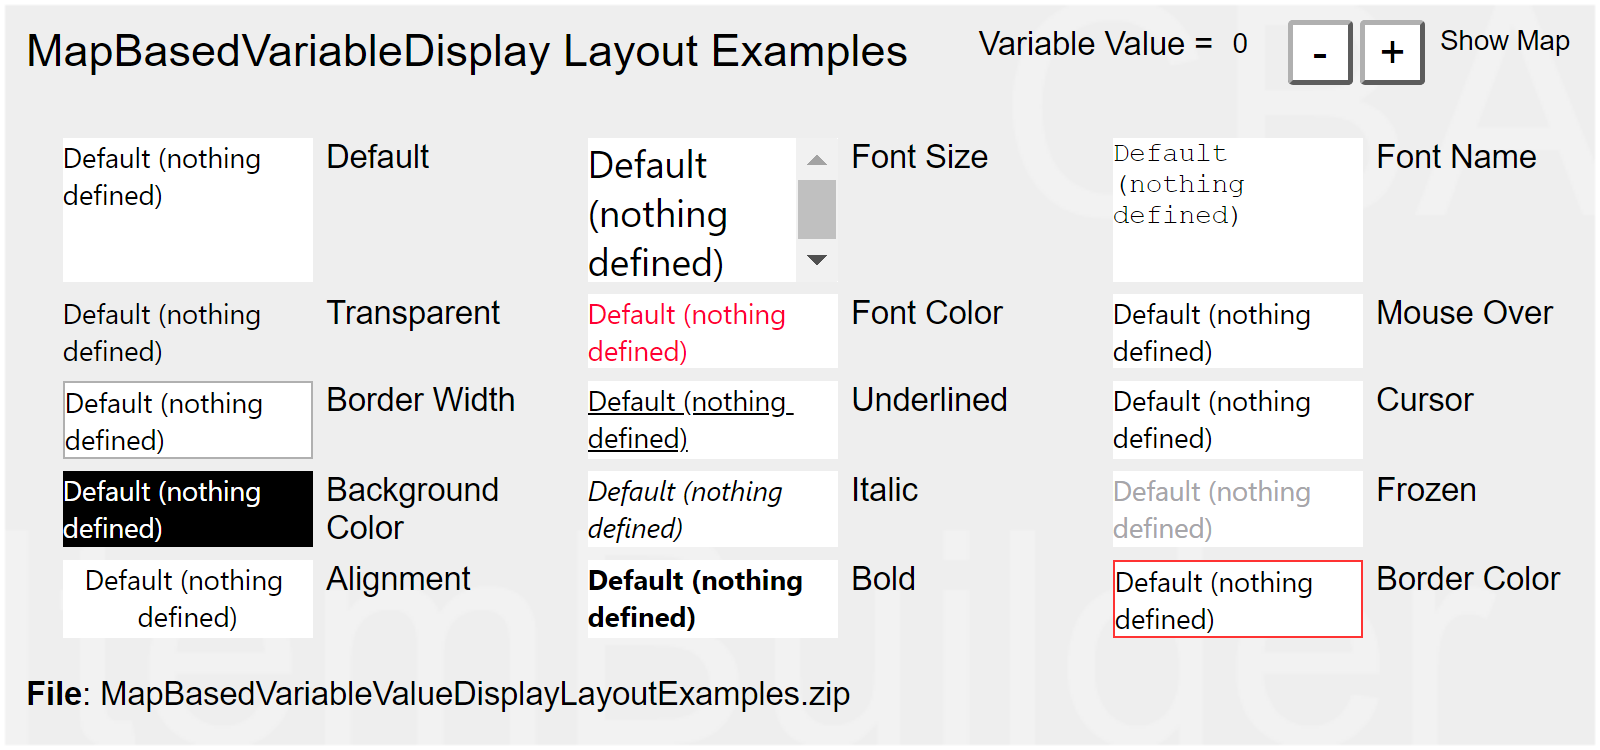Click the underlined text display box

712,419
